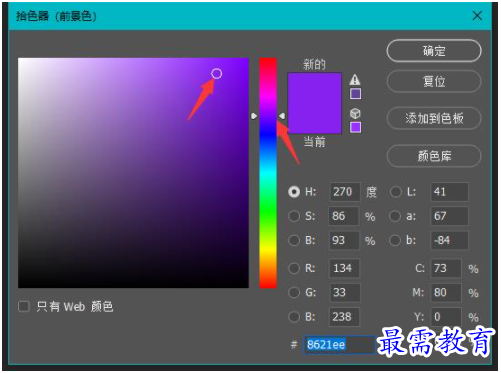501x373 pixels.
Task: Click the new color preview swatch
Action: pos(315,88)
